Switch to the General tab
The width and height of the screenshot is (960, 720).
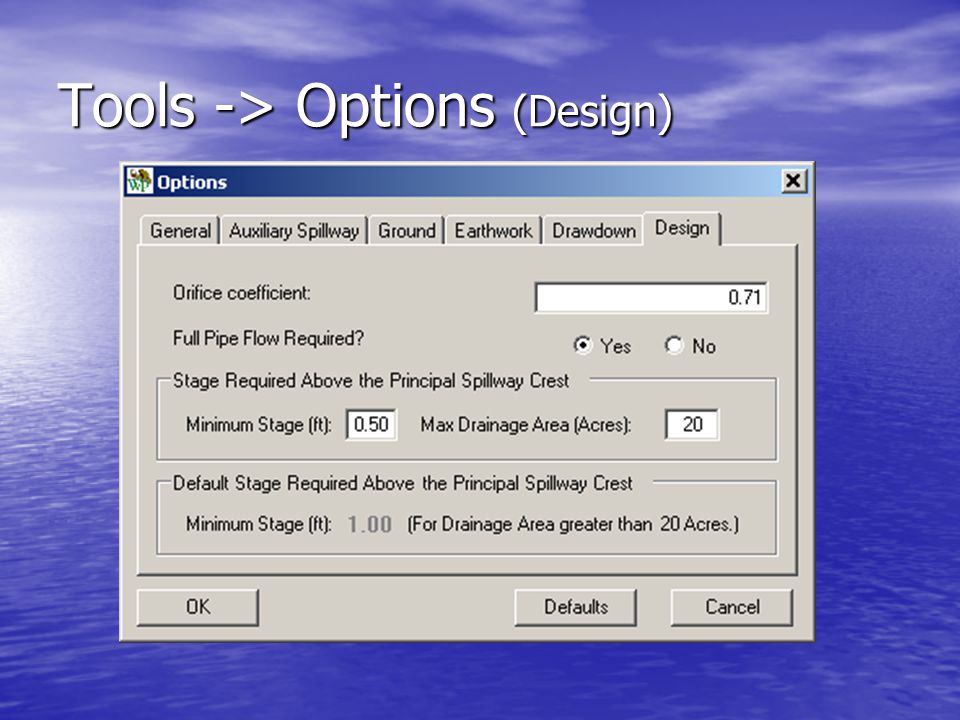[x=180, y=231]
